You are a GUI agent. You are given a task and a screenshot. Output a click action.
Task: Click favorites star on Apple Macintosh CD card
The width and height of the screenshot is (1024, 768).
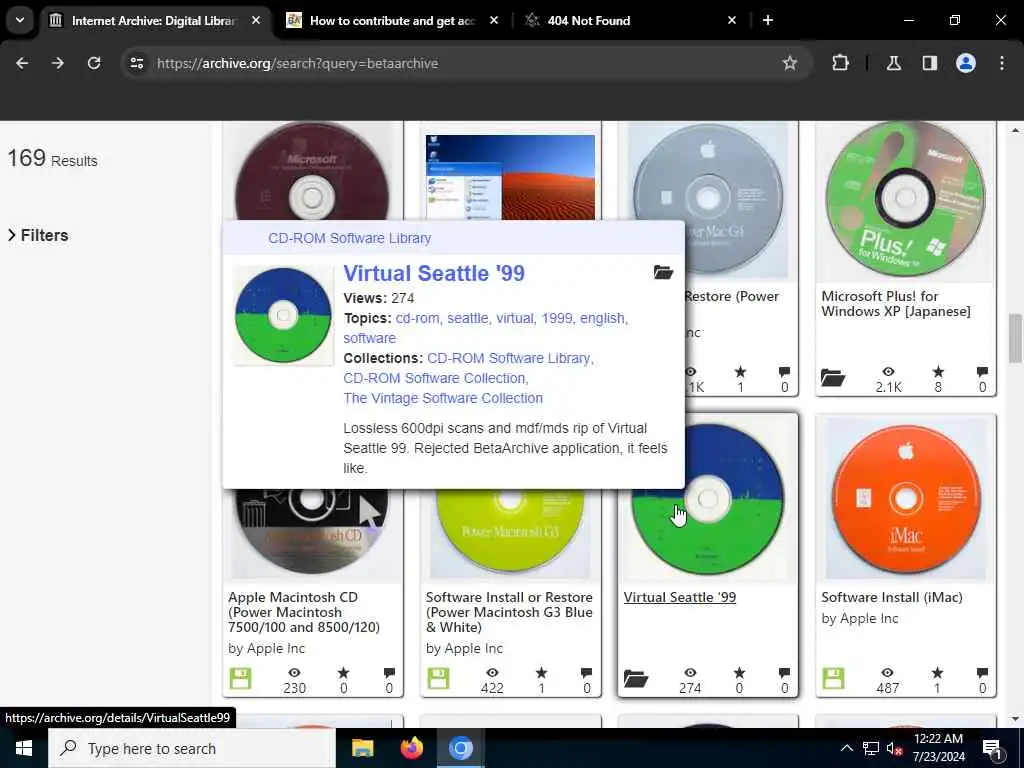tap(344, 673)
